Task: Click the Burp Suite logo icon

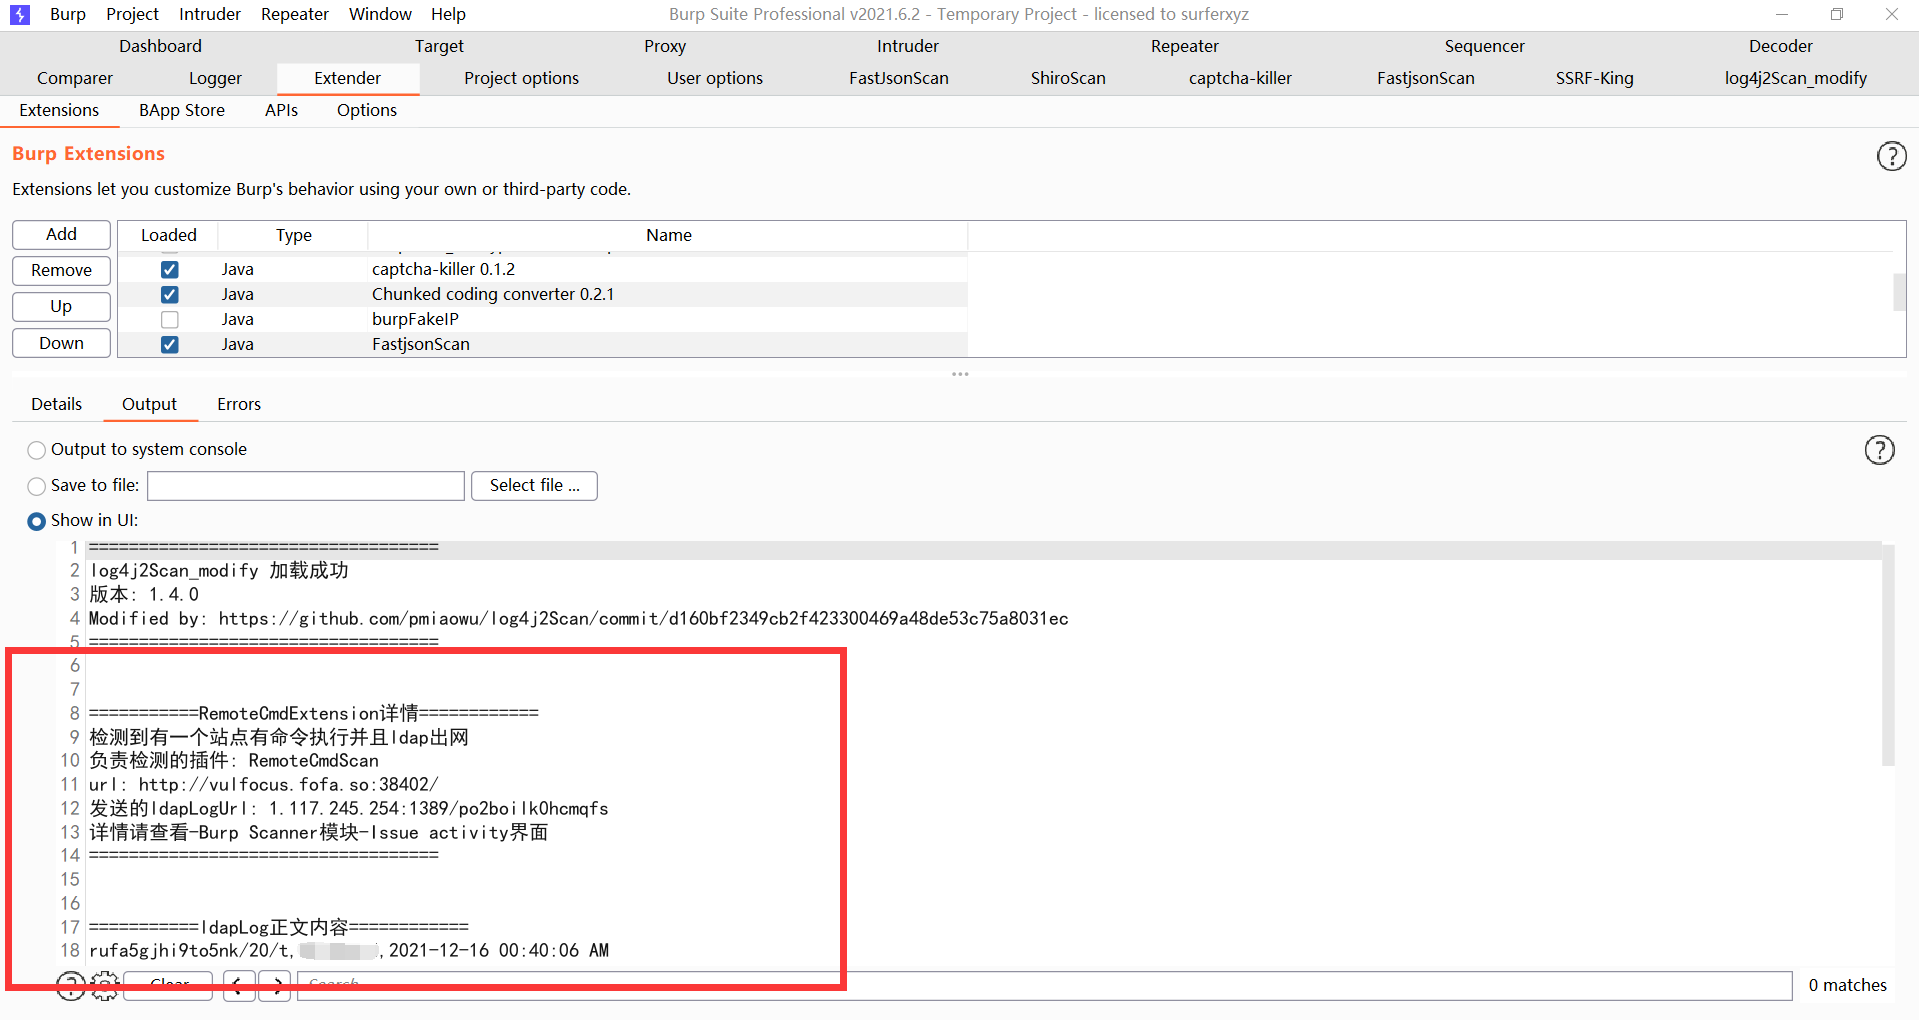Action: 19,14
